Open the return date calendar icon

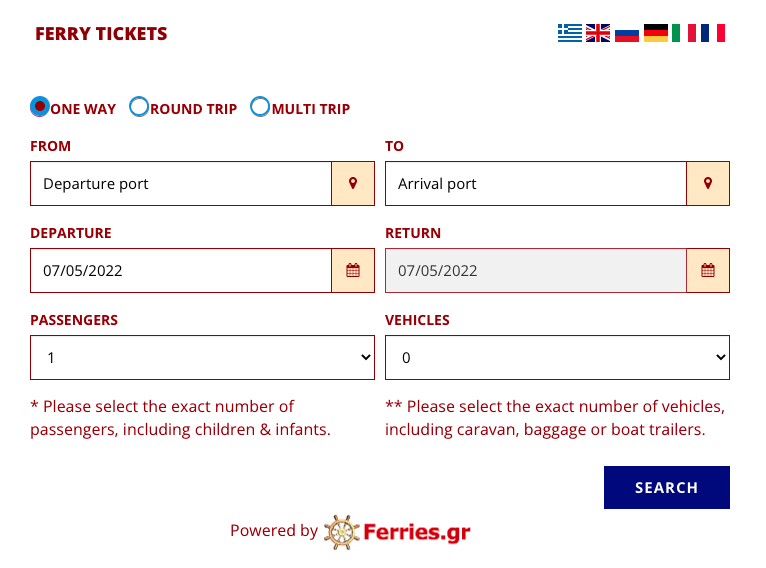pyautogui.click(x=708, y=271)
